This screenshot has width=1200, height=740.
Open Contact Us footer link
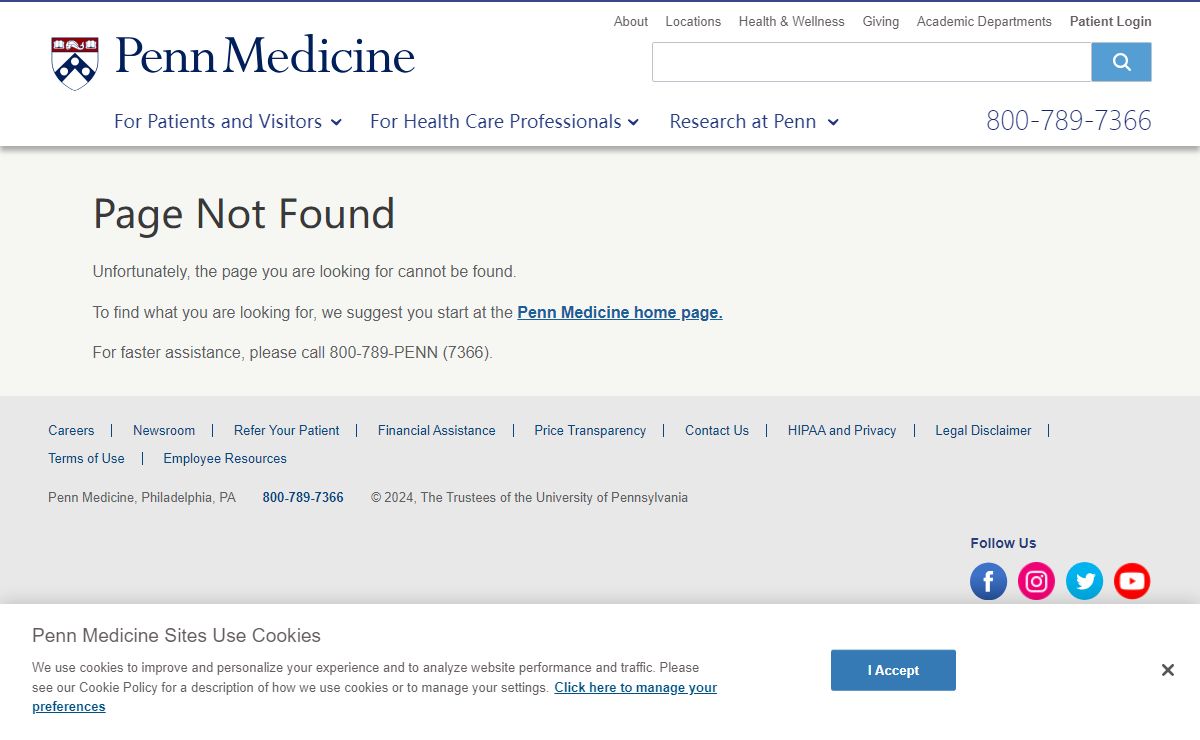[717, 430]
